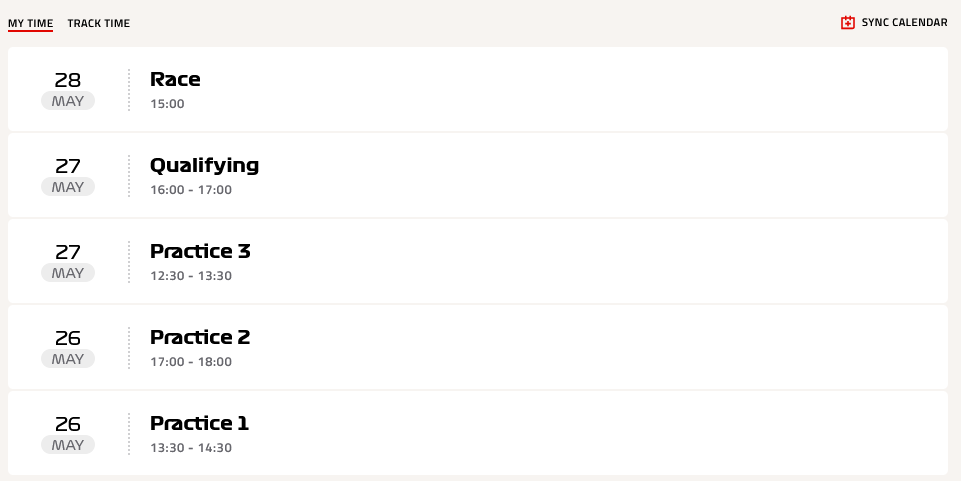This screenshot has height=481, width=961.
Task: Click the Race start time 15:00
Action: click(167, 104)
